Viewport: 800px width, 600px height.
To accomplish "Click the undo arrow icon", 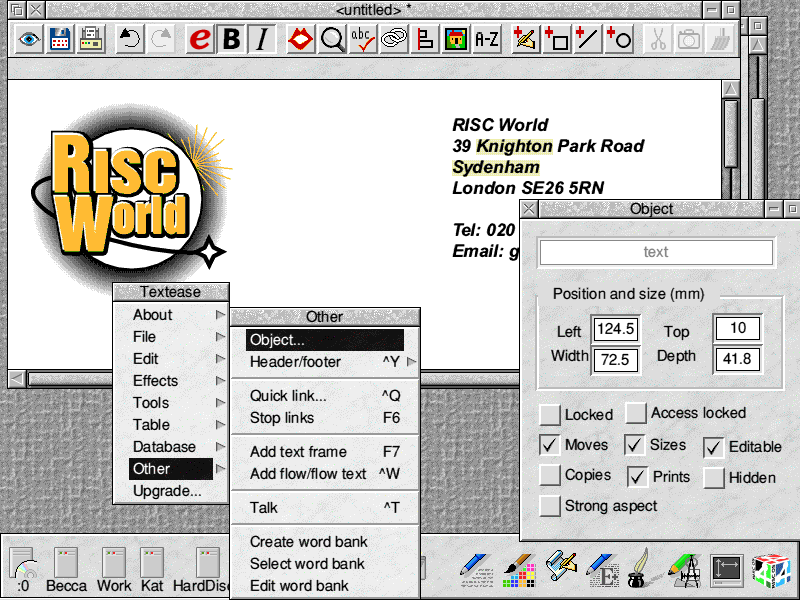I will pyautogui.click(x=129, y=40).
